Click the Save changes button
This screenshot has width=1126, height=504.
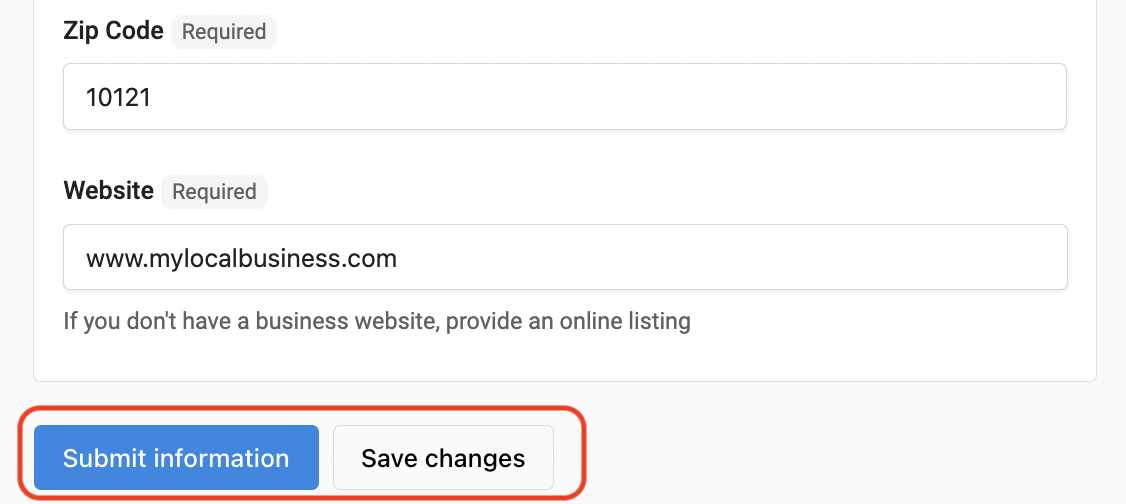click(443, 457)
